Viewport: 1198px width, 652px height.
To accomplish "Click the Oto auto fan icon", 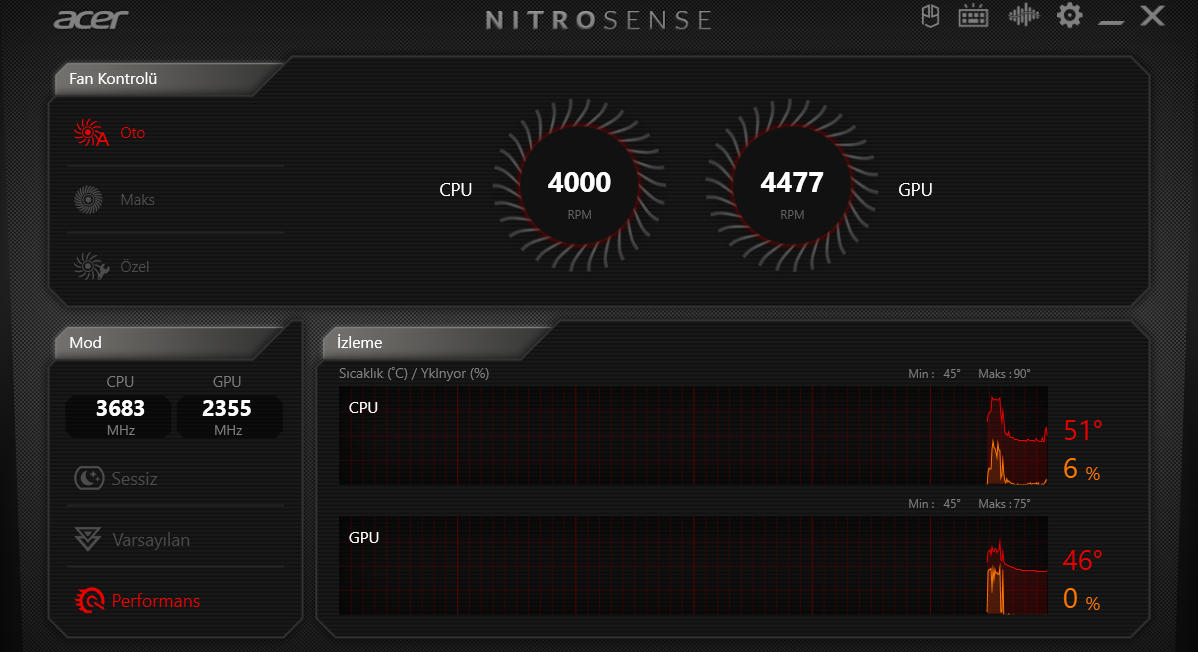I will point(91,132).
